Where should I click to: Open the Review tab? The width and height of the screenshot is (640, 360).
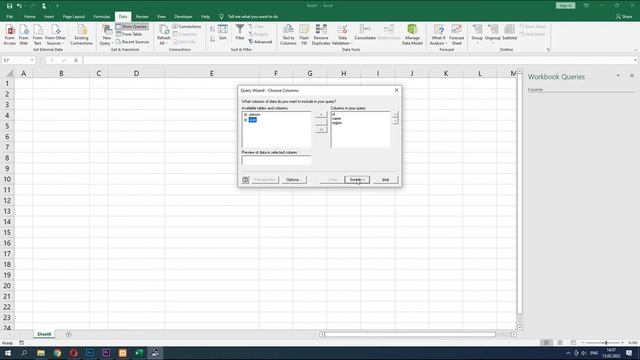click(x=142, y=17)
